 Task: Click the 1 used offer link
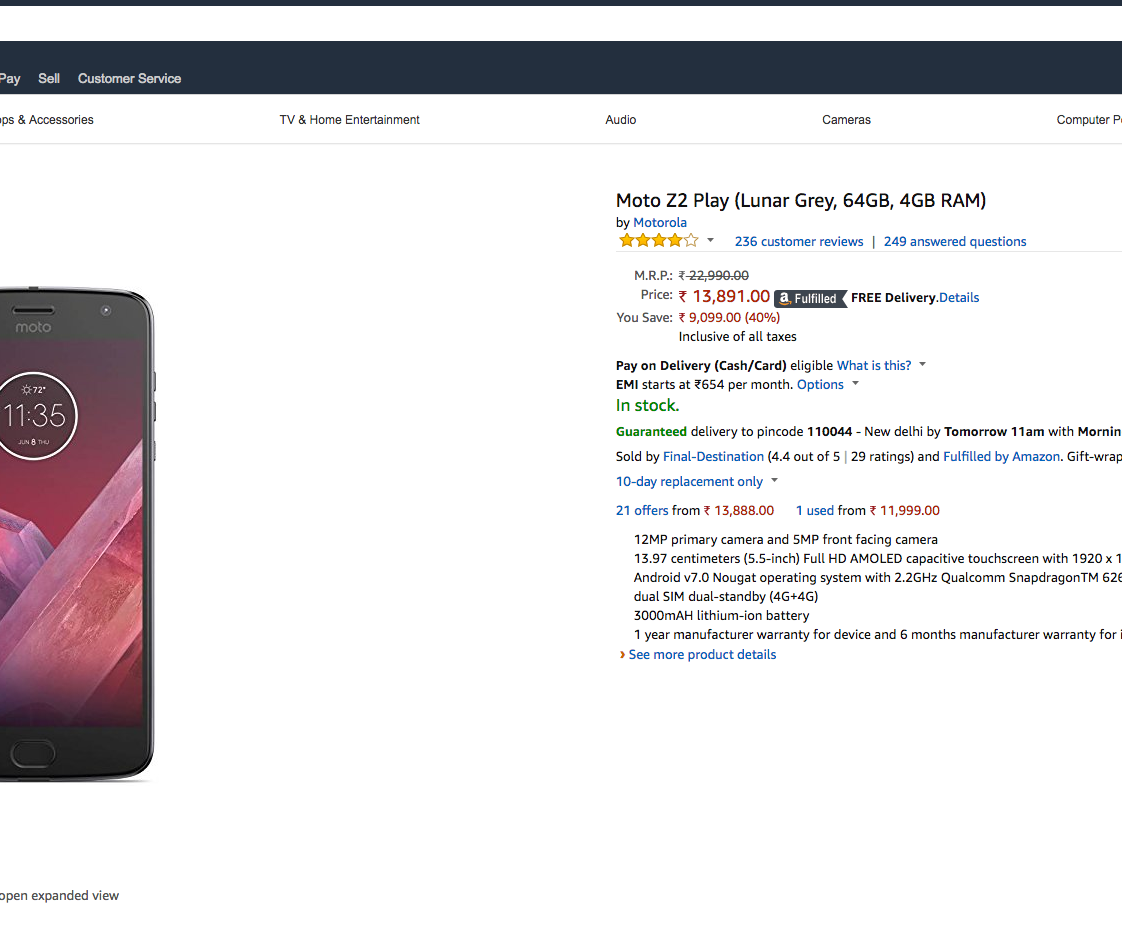[814, 511]
